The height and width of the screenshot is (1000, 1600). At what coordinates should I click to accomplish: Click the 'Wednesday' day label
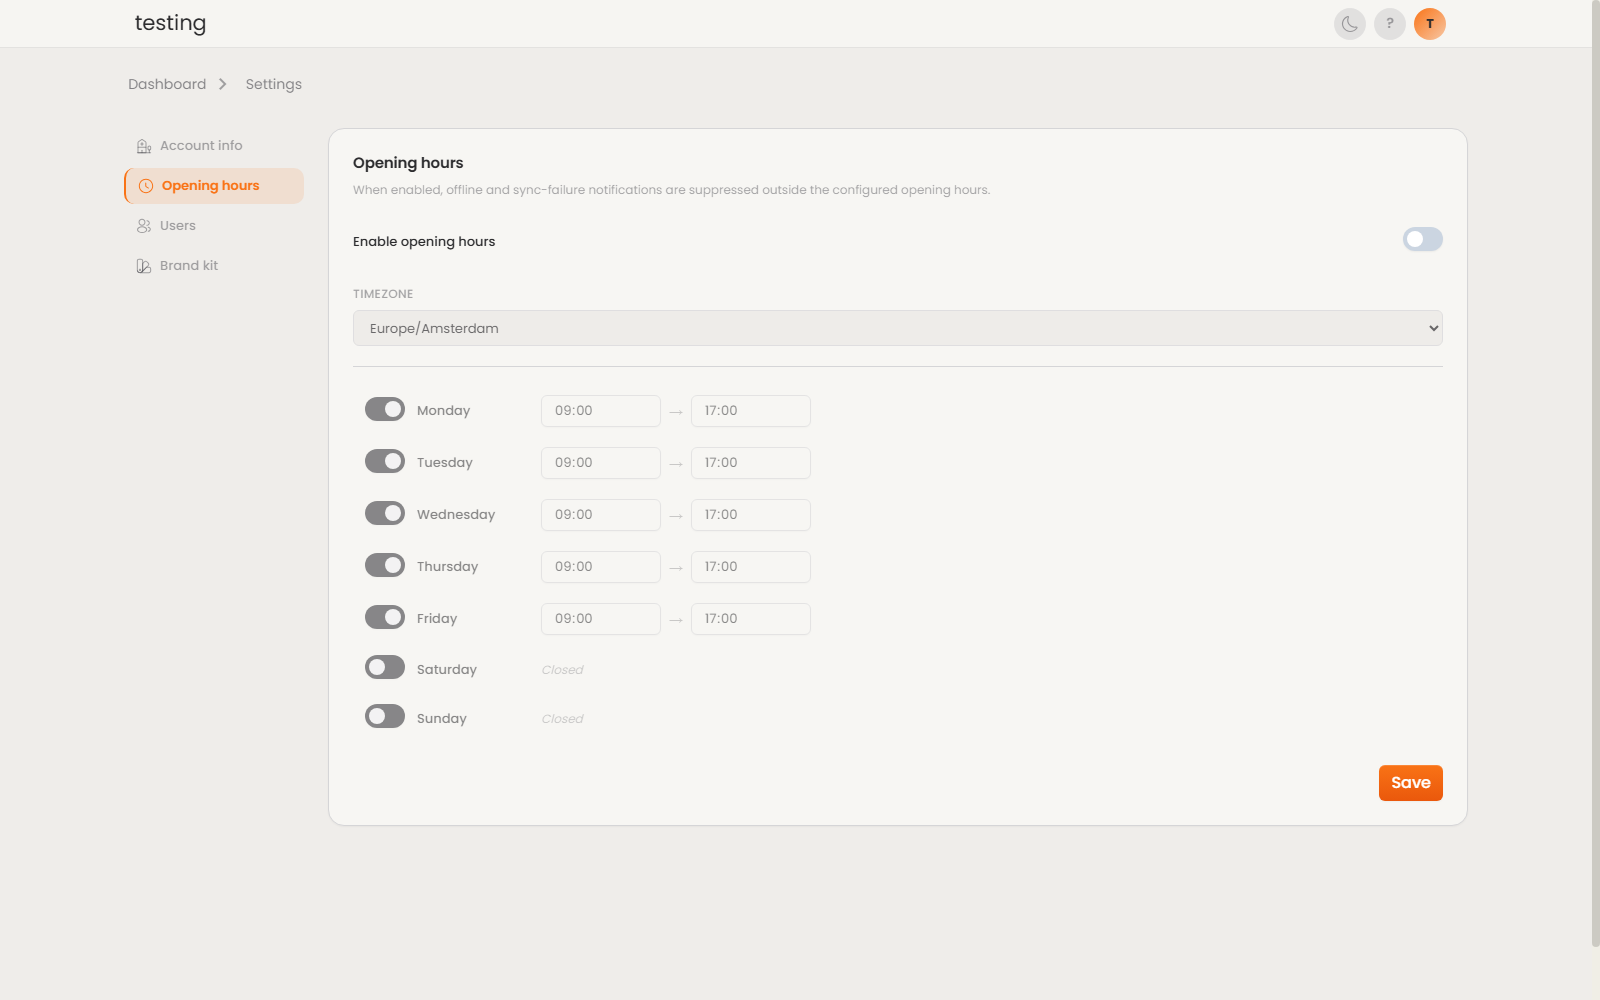tap(456, 515)
